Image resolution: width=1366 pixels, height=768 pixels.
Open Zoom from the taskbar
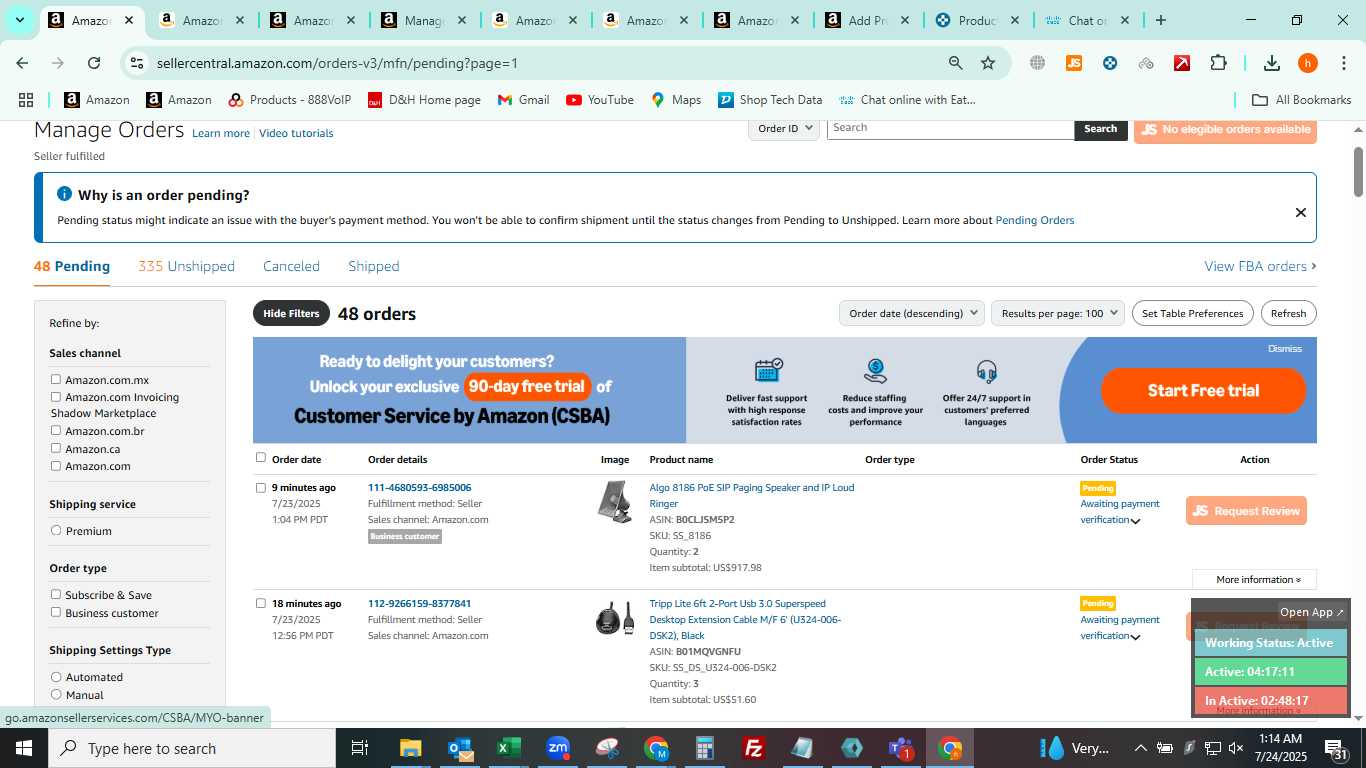tap(558, 748)
